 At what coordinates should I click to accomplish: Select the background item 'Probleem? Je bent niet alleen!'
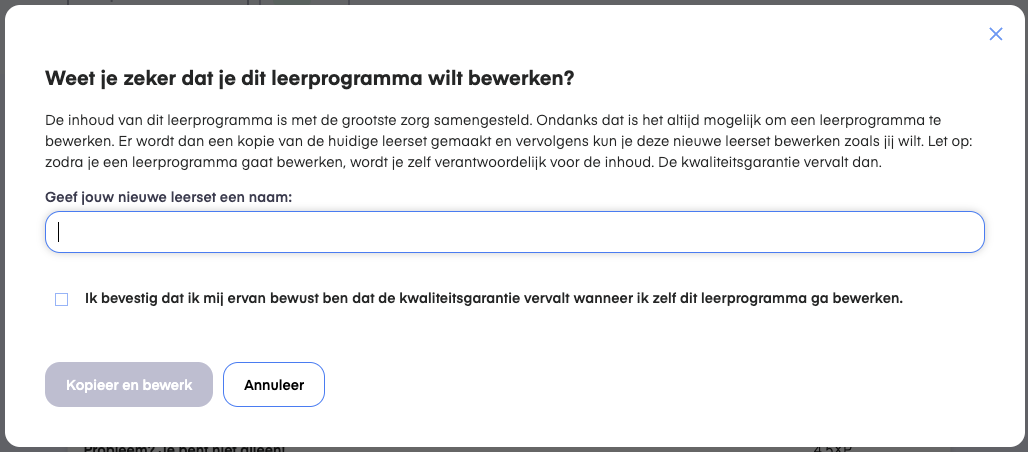pyautogui.click(x=185, y=449)
